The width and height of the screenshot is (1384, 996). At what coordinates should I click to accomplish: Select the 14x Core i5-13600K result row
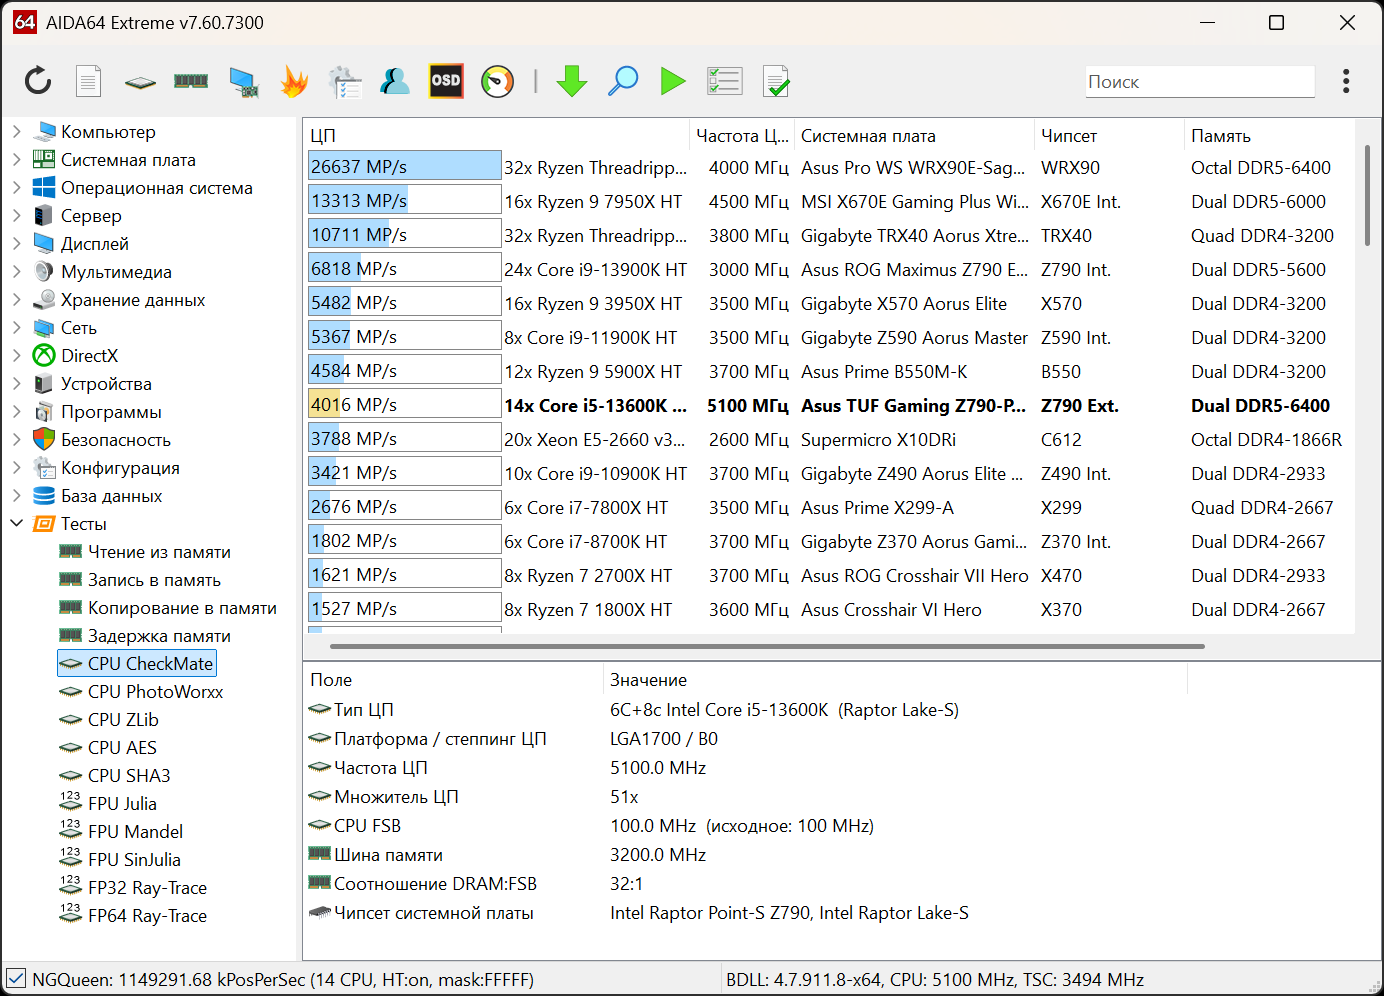click(x=830, y=405)
